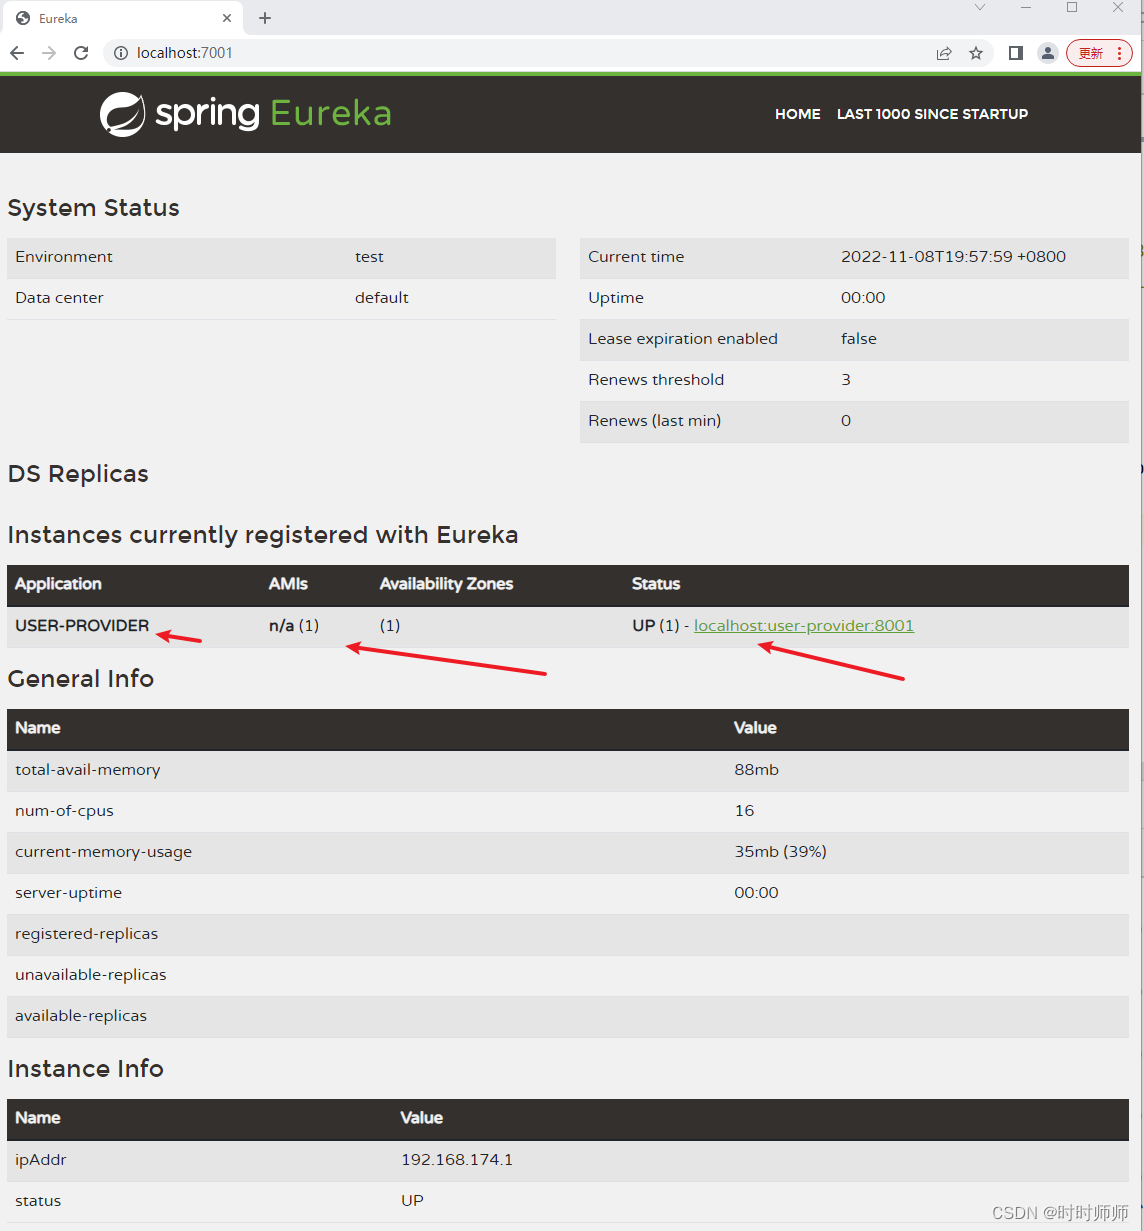Click the available-replicas row name
The height and width of the screenshot is (1231, 1144).
(81, 1016)
